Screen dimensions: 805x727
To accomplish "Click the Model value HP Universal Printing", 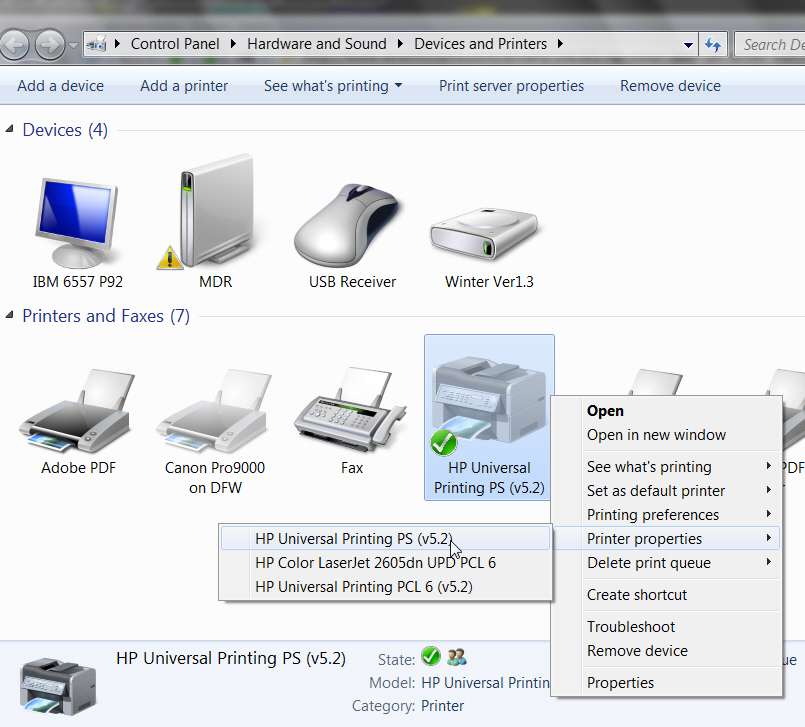I will pyautogui.click(x=485, y=682).
